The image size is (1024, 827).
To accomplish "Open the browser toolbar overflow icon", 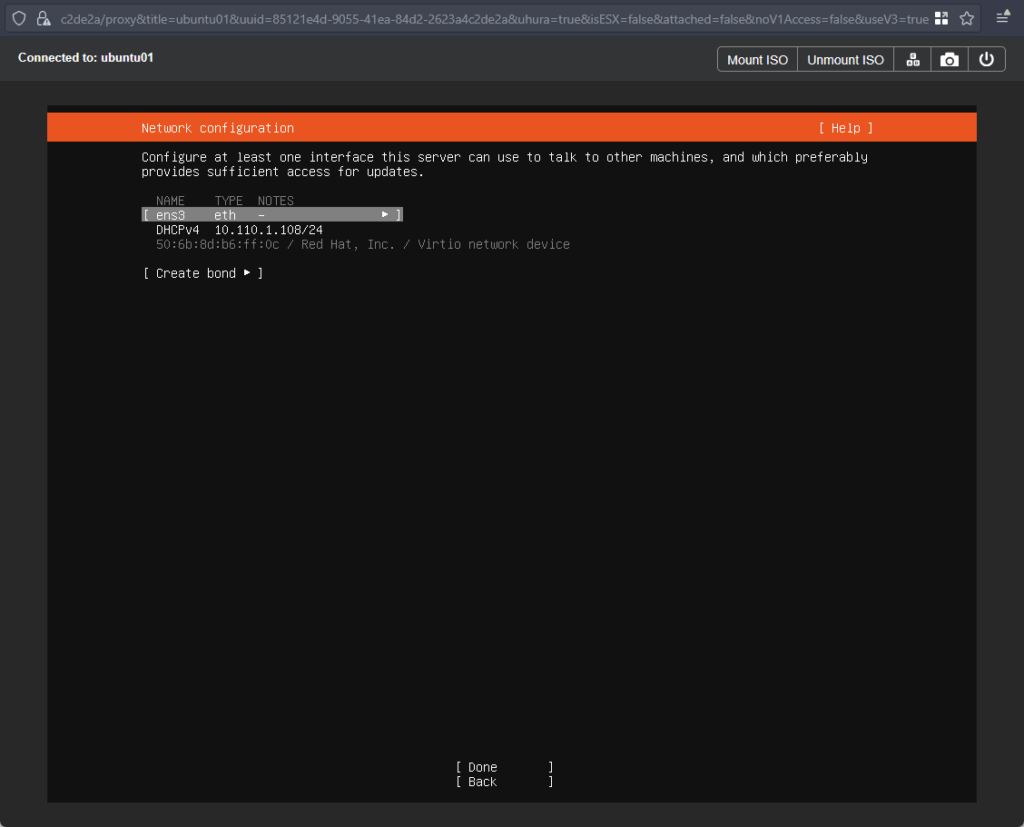I will click(1003, 18).
